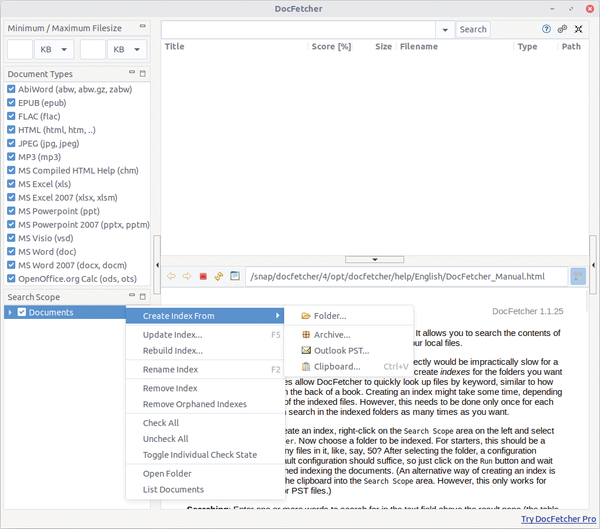600x529 pixels.
Task: Maximize the Document Types panel
Action: (x=143, y=73)
